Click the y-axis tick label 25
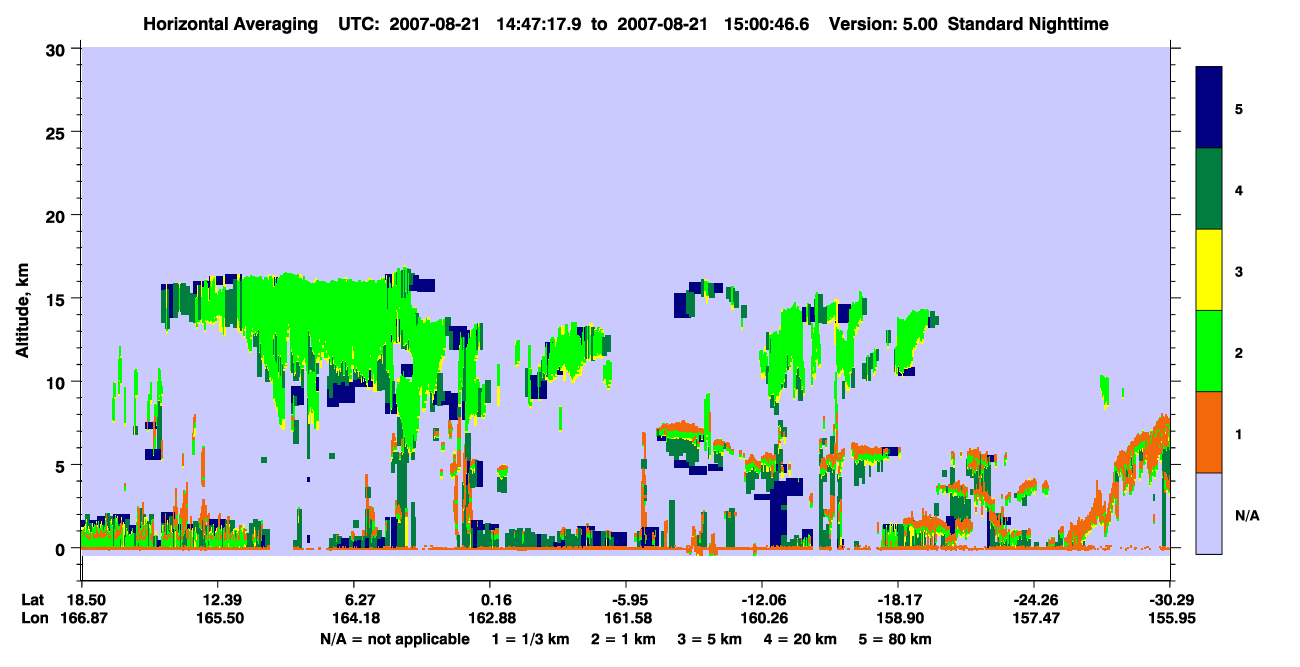The height and width of the screenshot is (667, 1300). 58,132
